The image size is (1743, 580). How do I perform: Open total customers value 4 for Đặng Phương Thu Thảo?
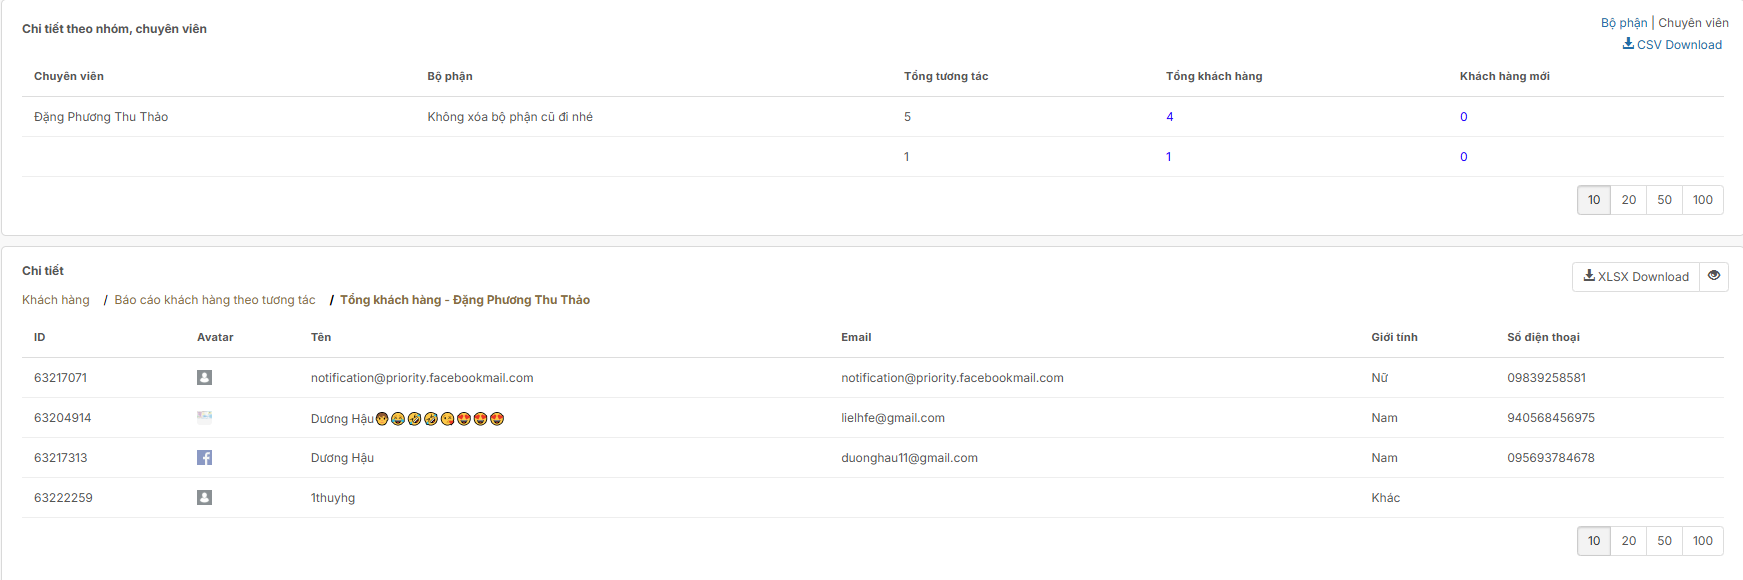[1169, 117]
